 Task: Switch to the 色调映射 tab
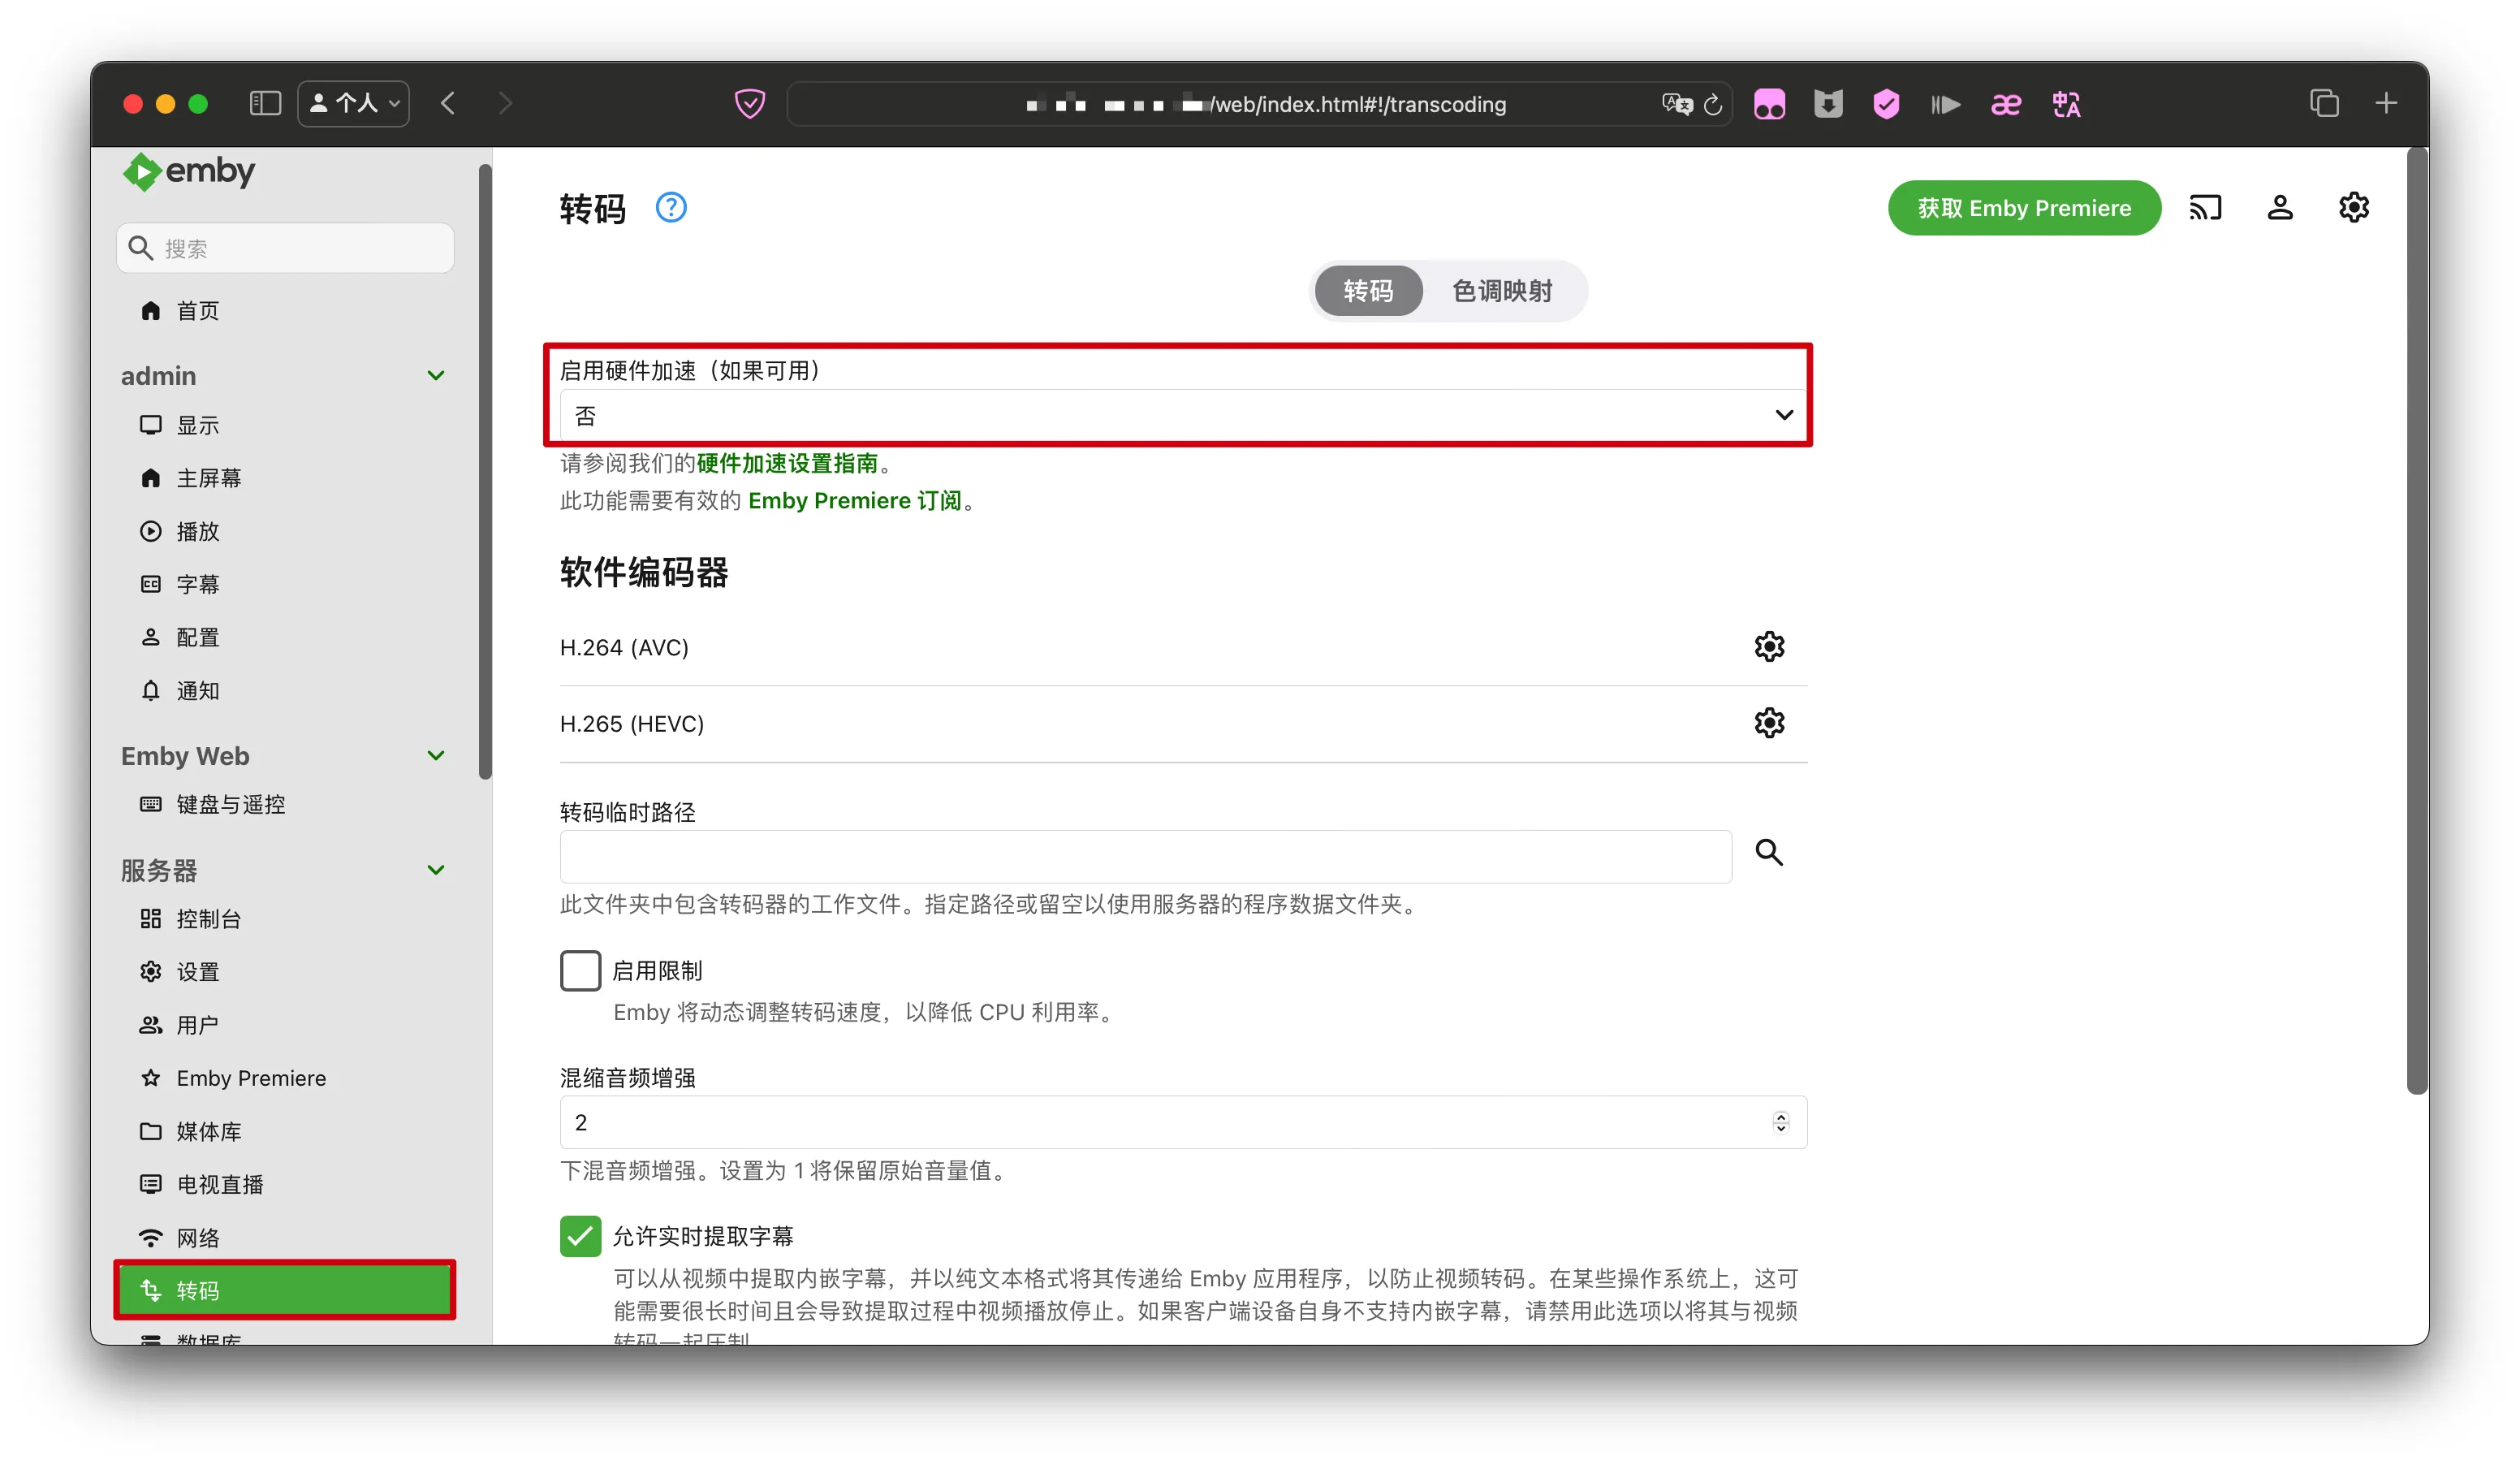pyautogui.click(x=1501, y=291)
